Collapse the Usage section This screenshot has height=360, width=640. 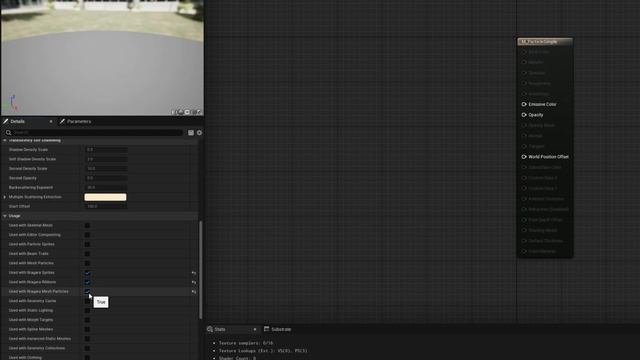[x=5, y=216]
